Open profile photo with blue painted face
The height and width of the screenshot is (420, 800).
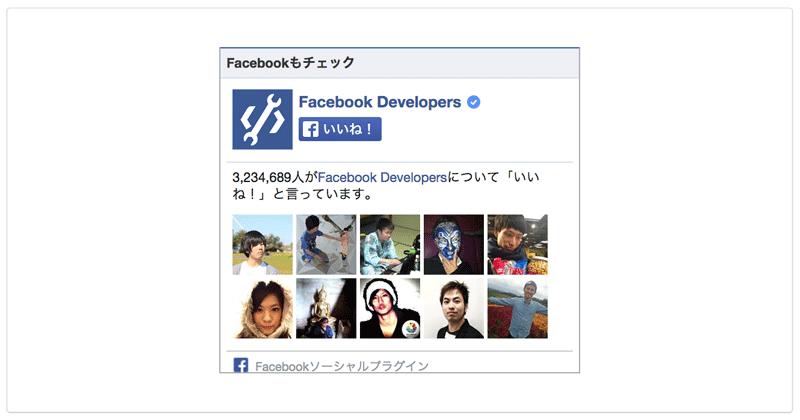coord(454,244)
